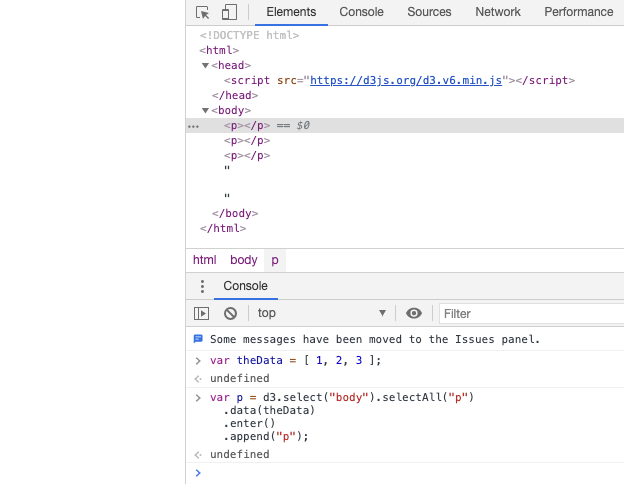
Task: Open the top JavaScript context dropdown
Action: (322, 313)
